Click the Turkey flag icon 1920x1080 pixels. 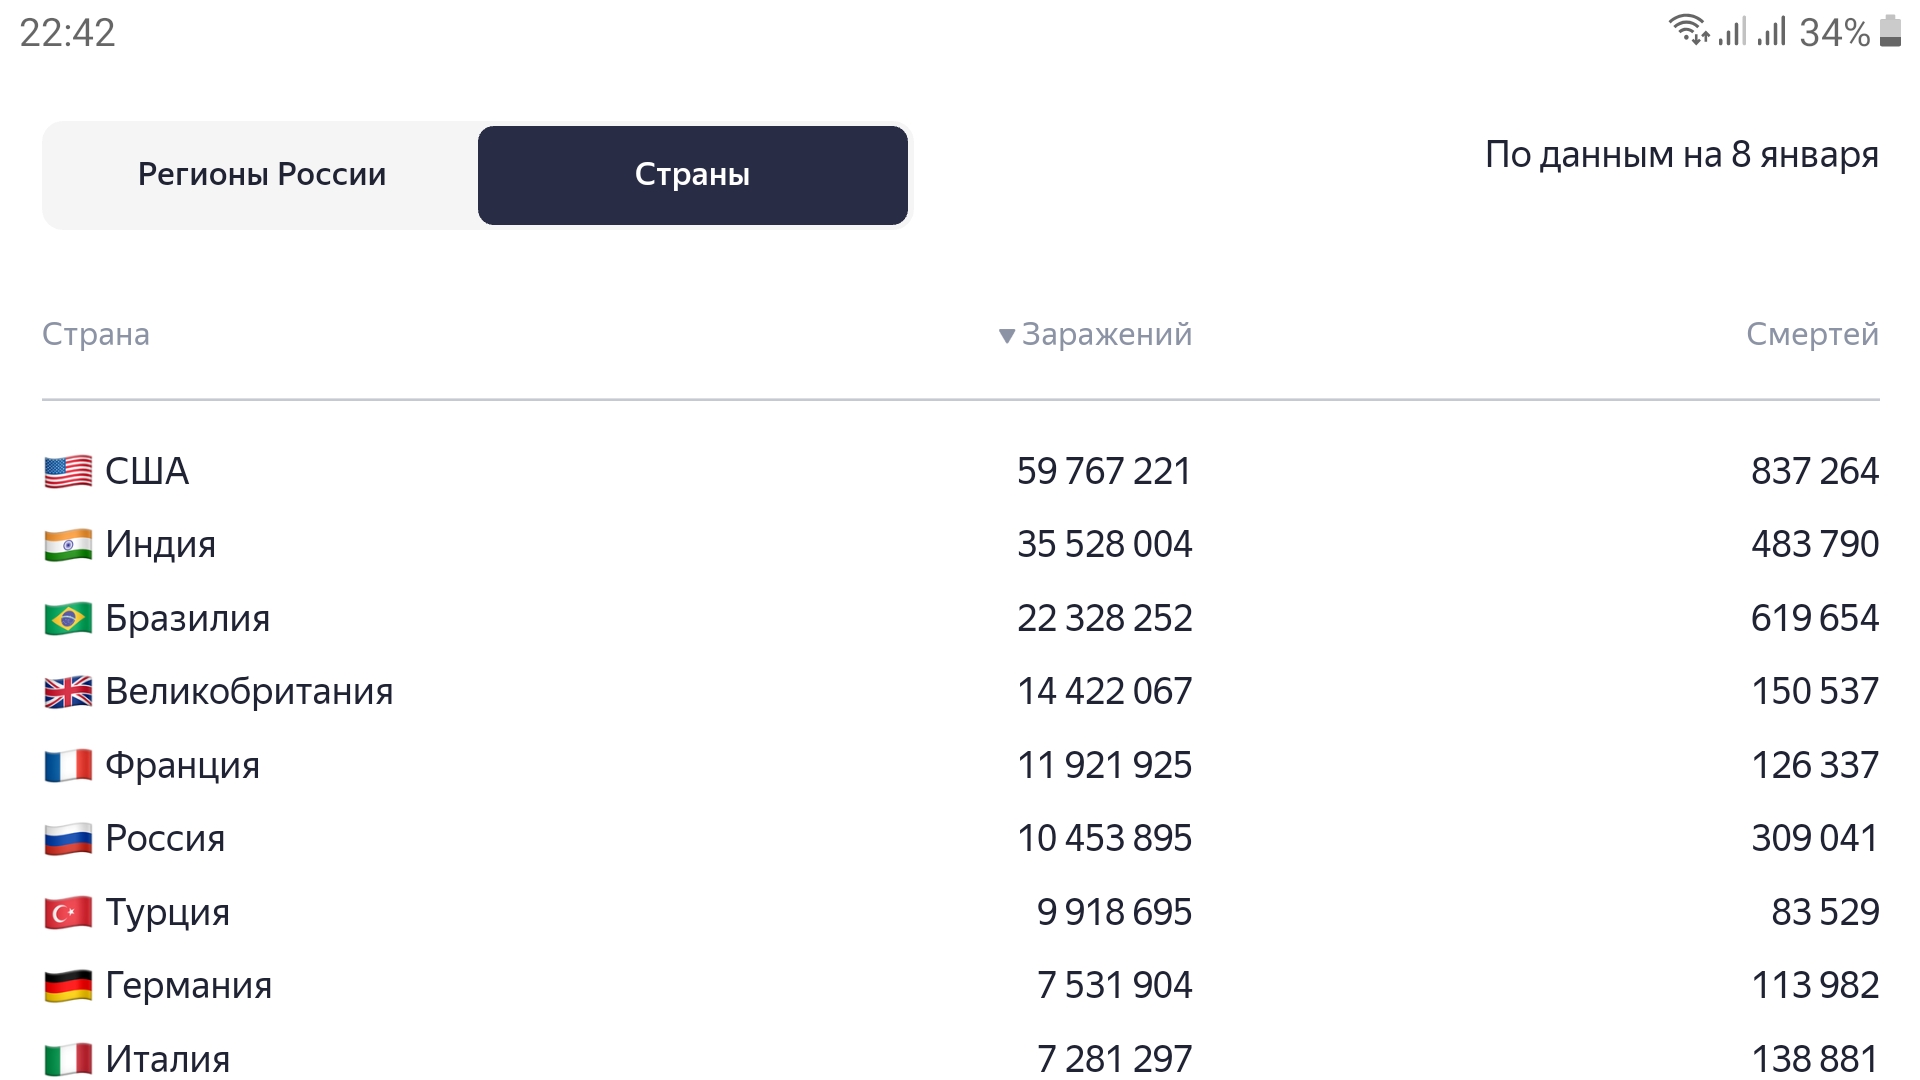point(68,913)
